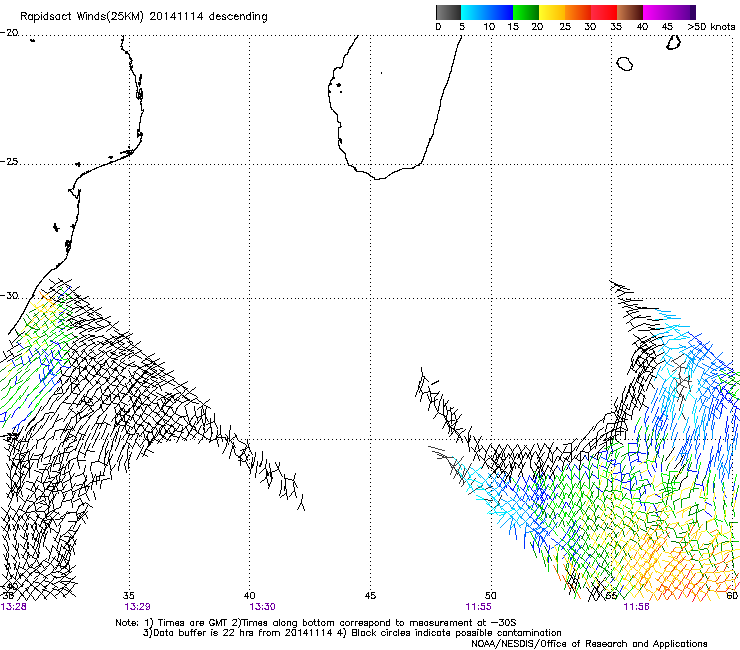Click the purple time label '11:55'

click(x=478, y=607)
